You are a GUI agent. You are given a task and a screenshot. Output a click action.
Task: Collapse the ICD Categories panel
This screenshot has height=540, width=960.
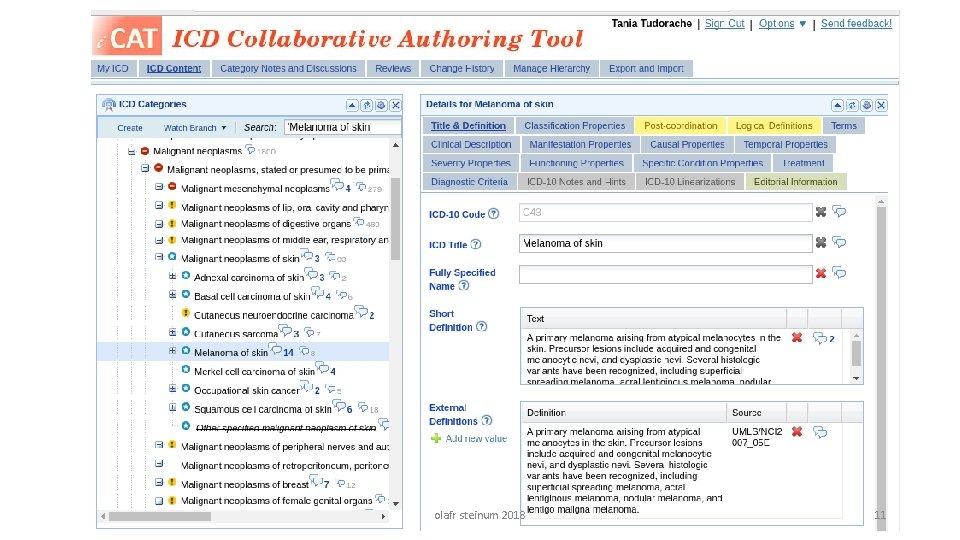(x=352, y=105)
